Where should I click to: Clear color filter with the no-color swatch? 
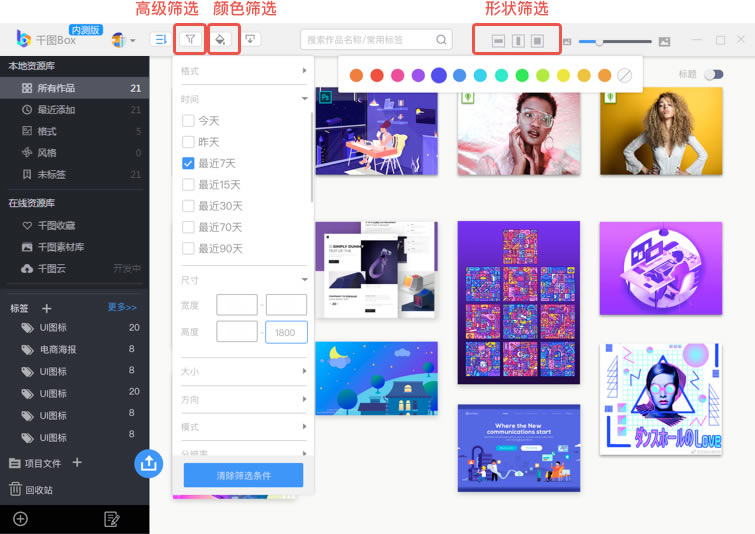click(625, 75)
